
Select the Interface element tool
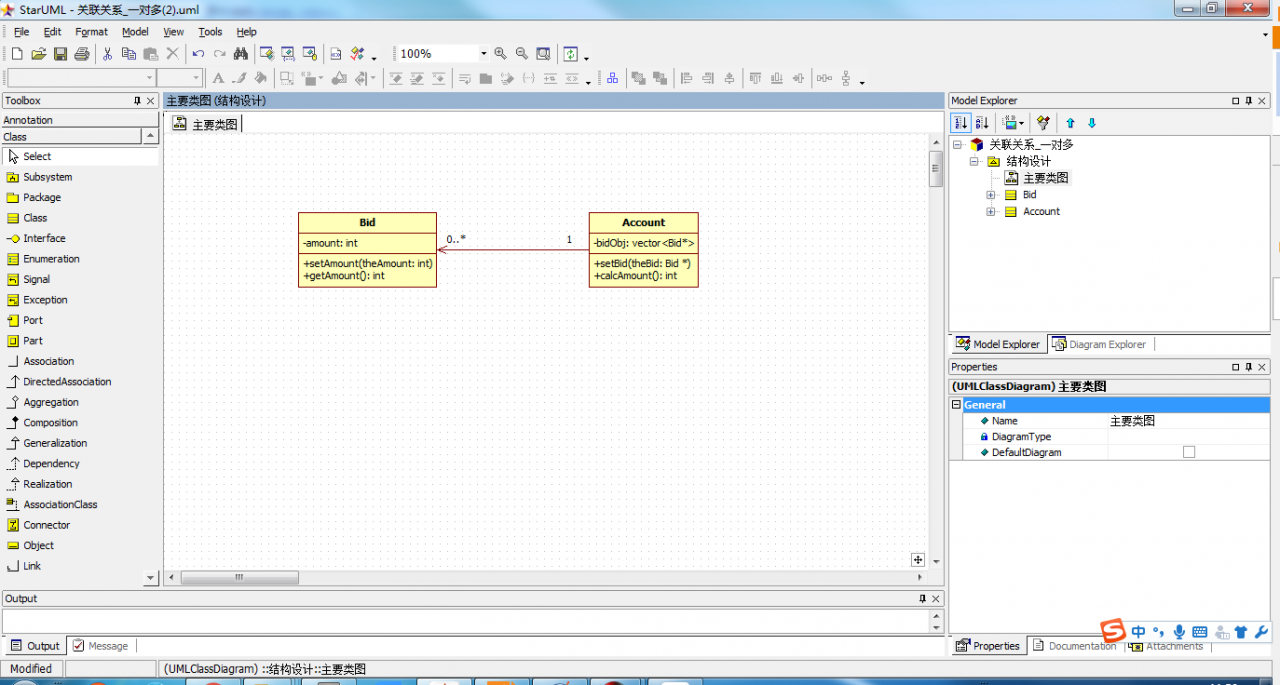tap(44, 238)
